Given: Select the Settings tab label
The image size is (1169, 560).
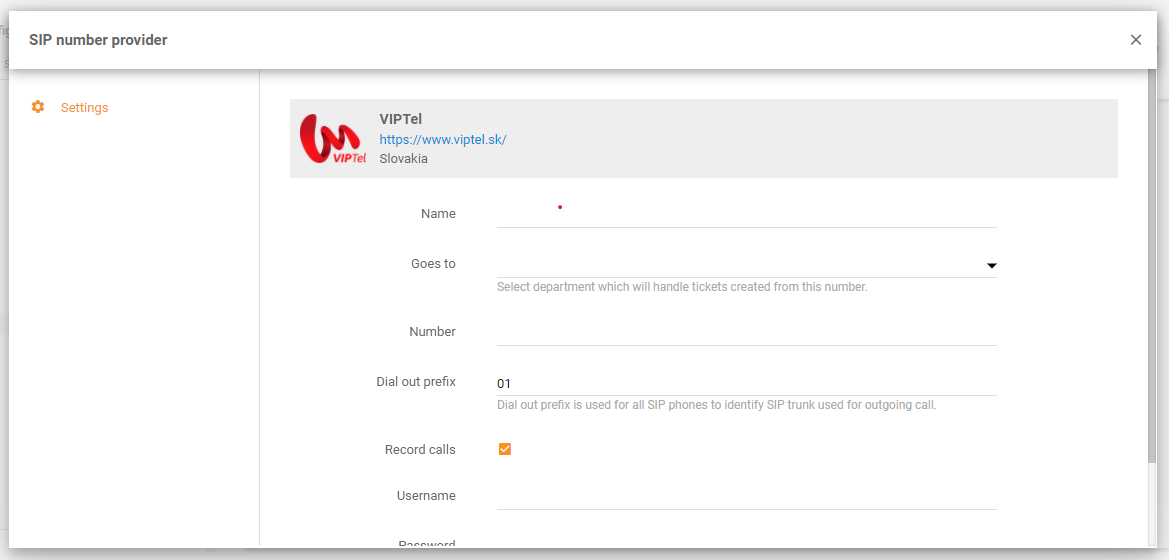Looking at the screenshot, I should pos(84,108).
